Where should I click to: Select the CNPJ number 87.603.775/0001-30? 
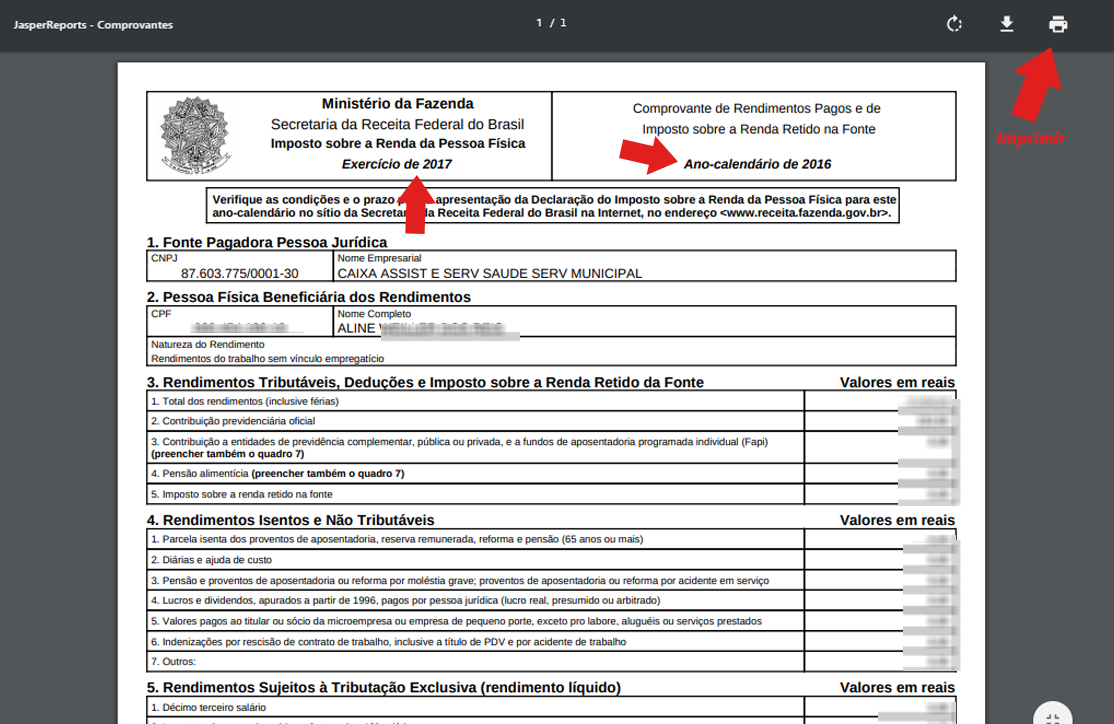(239, 273)
